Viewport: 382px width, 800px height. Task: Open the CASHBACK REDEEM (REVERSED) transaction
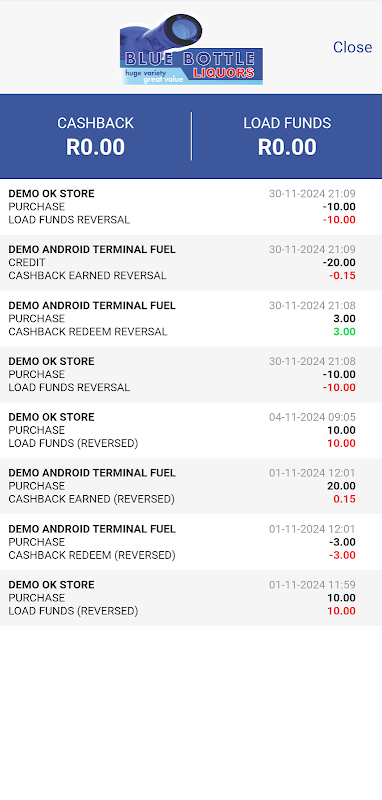191,542
